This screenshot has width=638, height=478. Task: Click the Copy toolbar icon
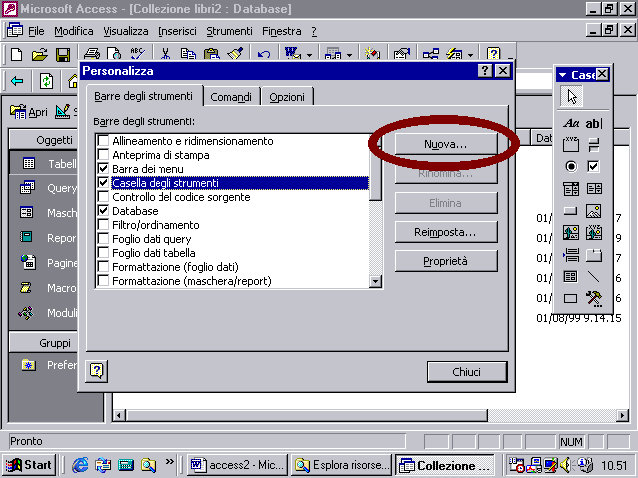[188, 54]
